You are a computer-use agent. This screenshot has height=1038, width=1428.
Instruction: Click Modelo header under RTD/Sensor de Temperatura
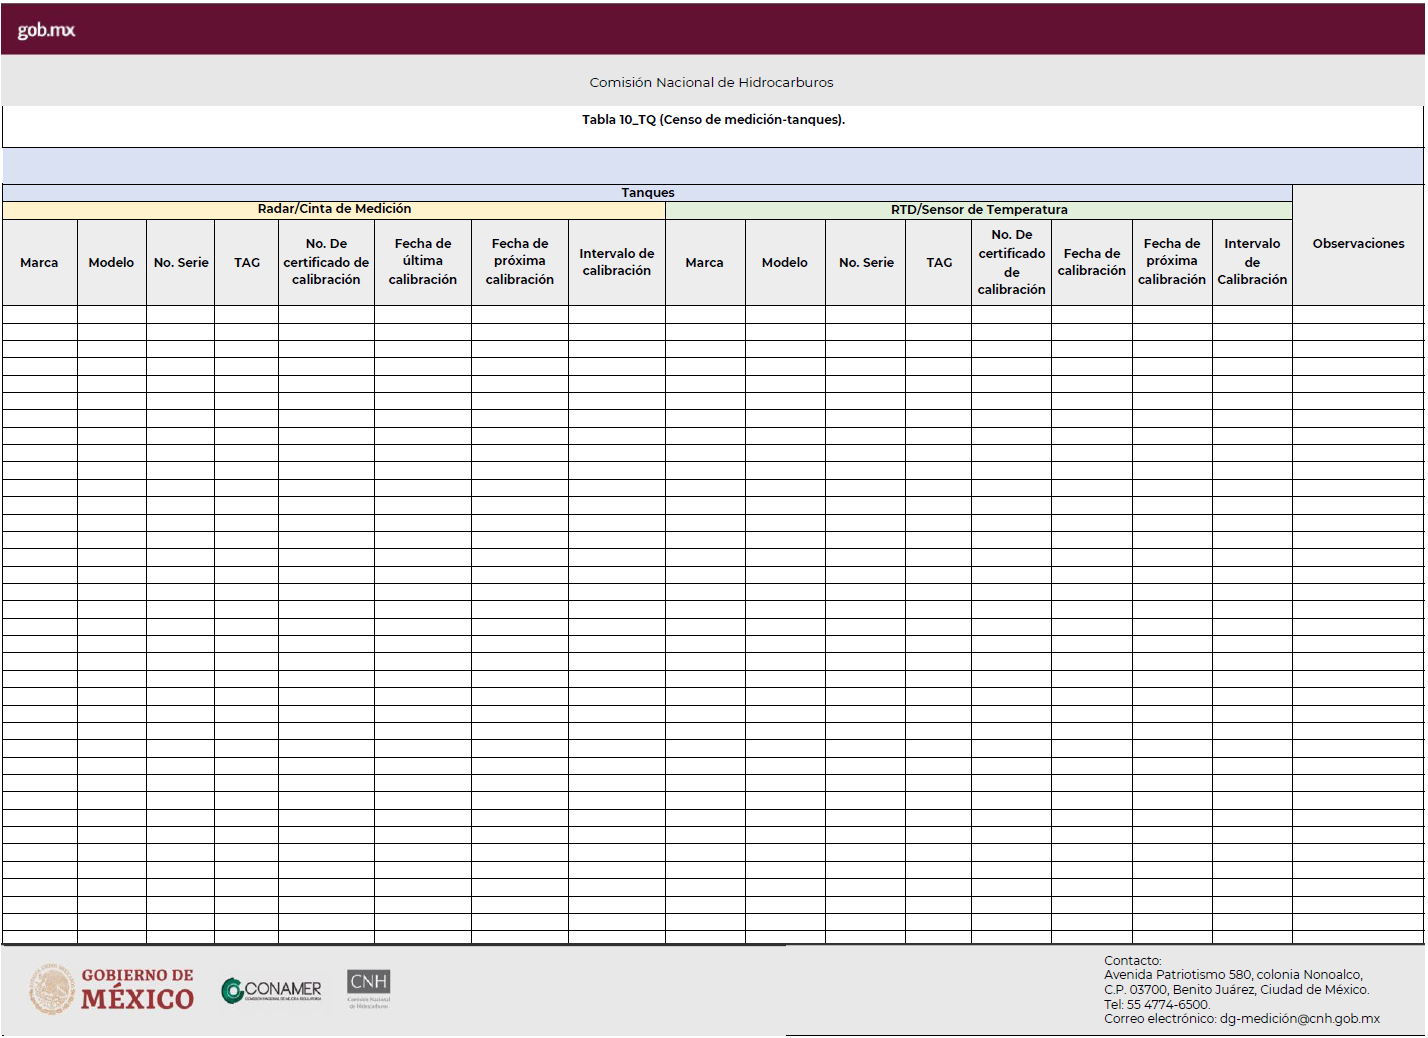click(784, 263)
